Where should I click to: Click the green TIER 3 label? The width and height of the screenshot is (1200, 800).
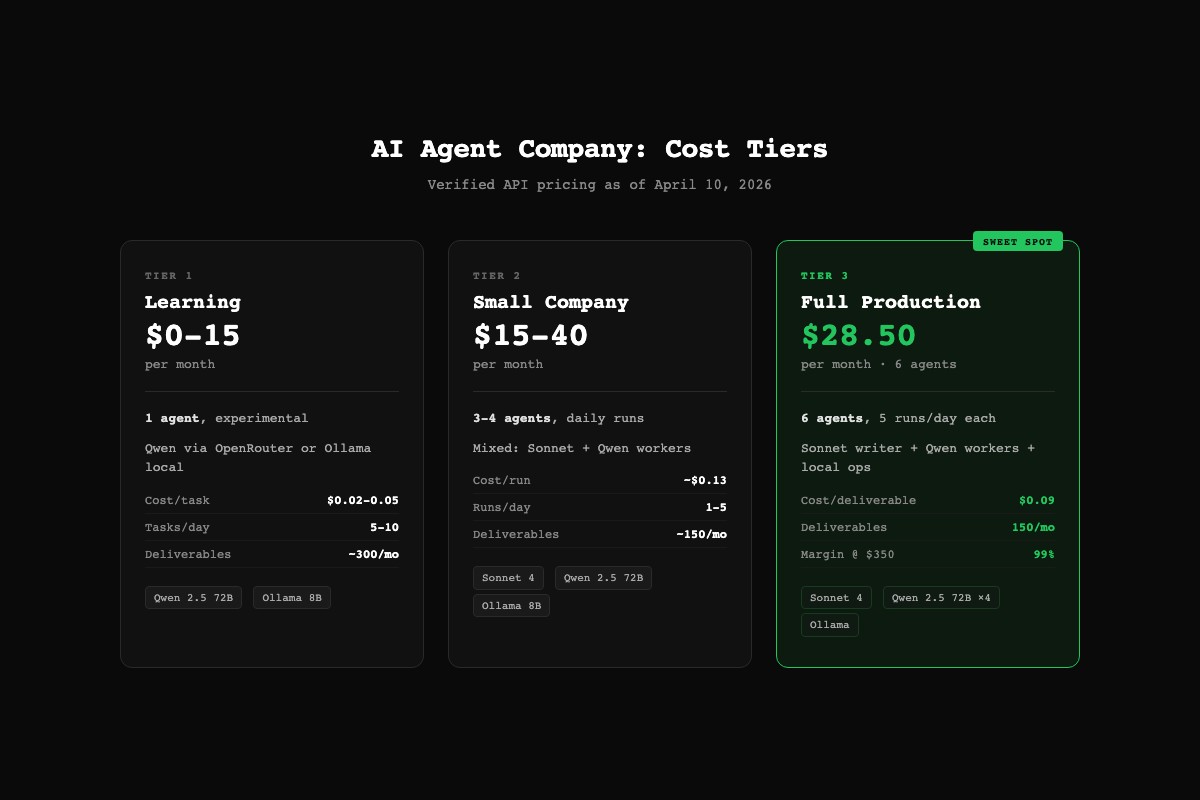(824, 276)
